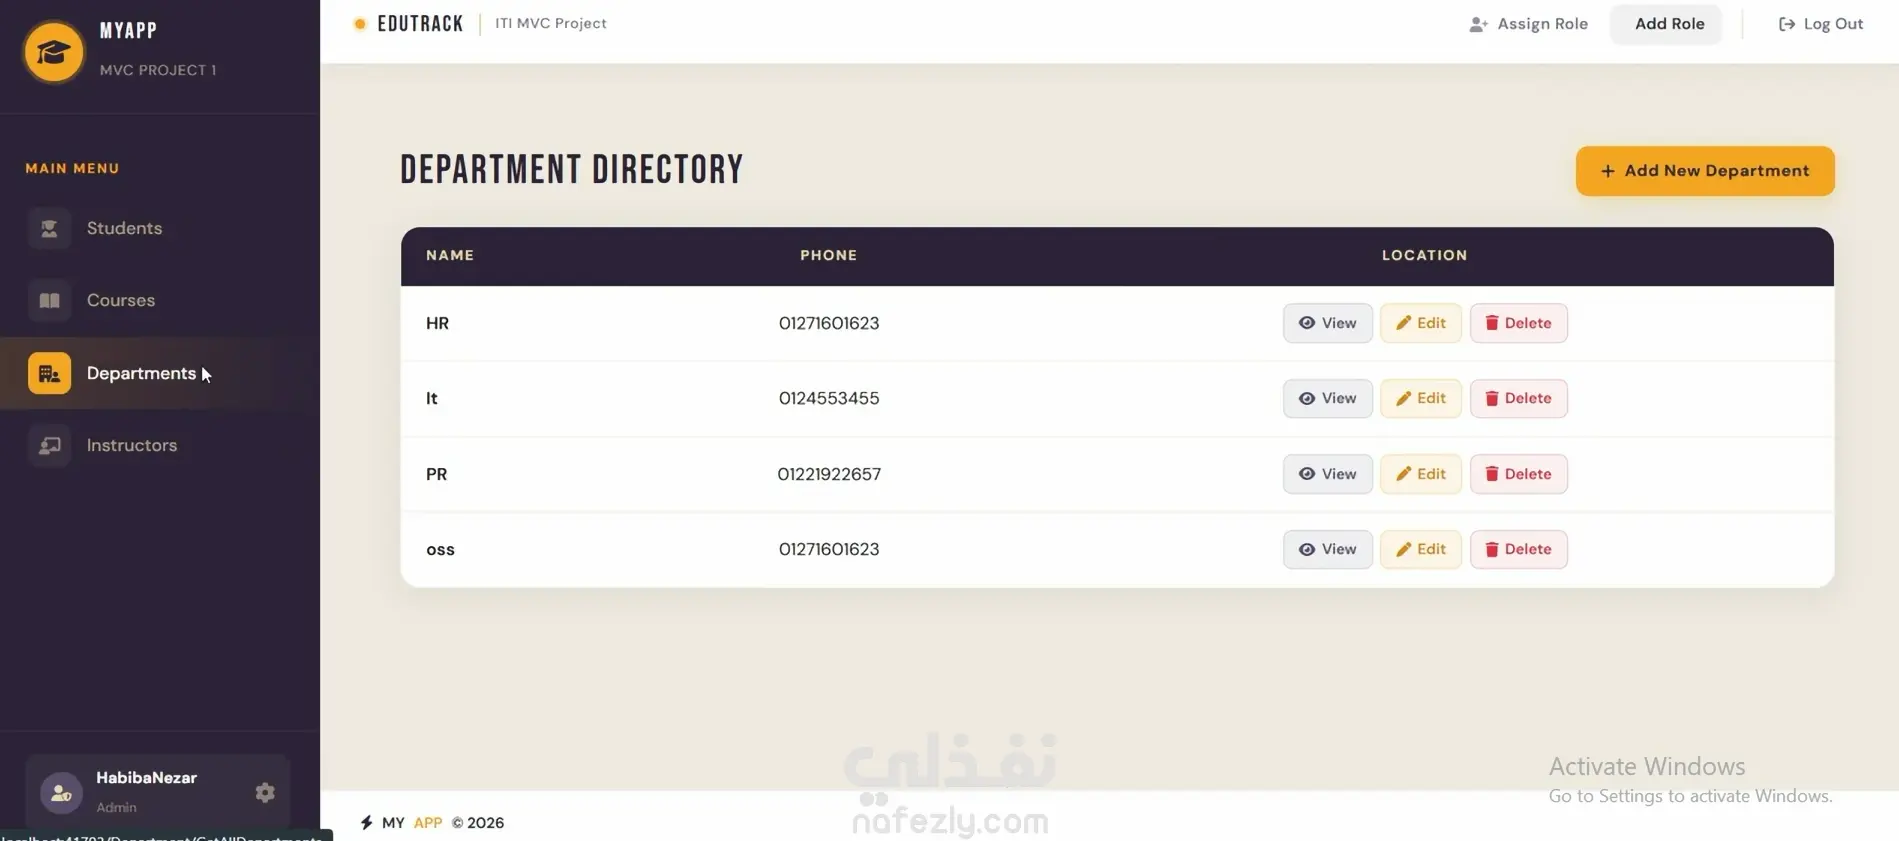Open the Assign Role page
1899x841 pixels.
click(1528, 24)
